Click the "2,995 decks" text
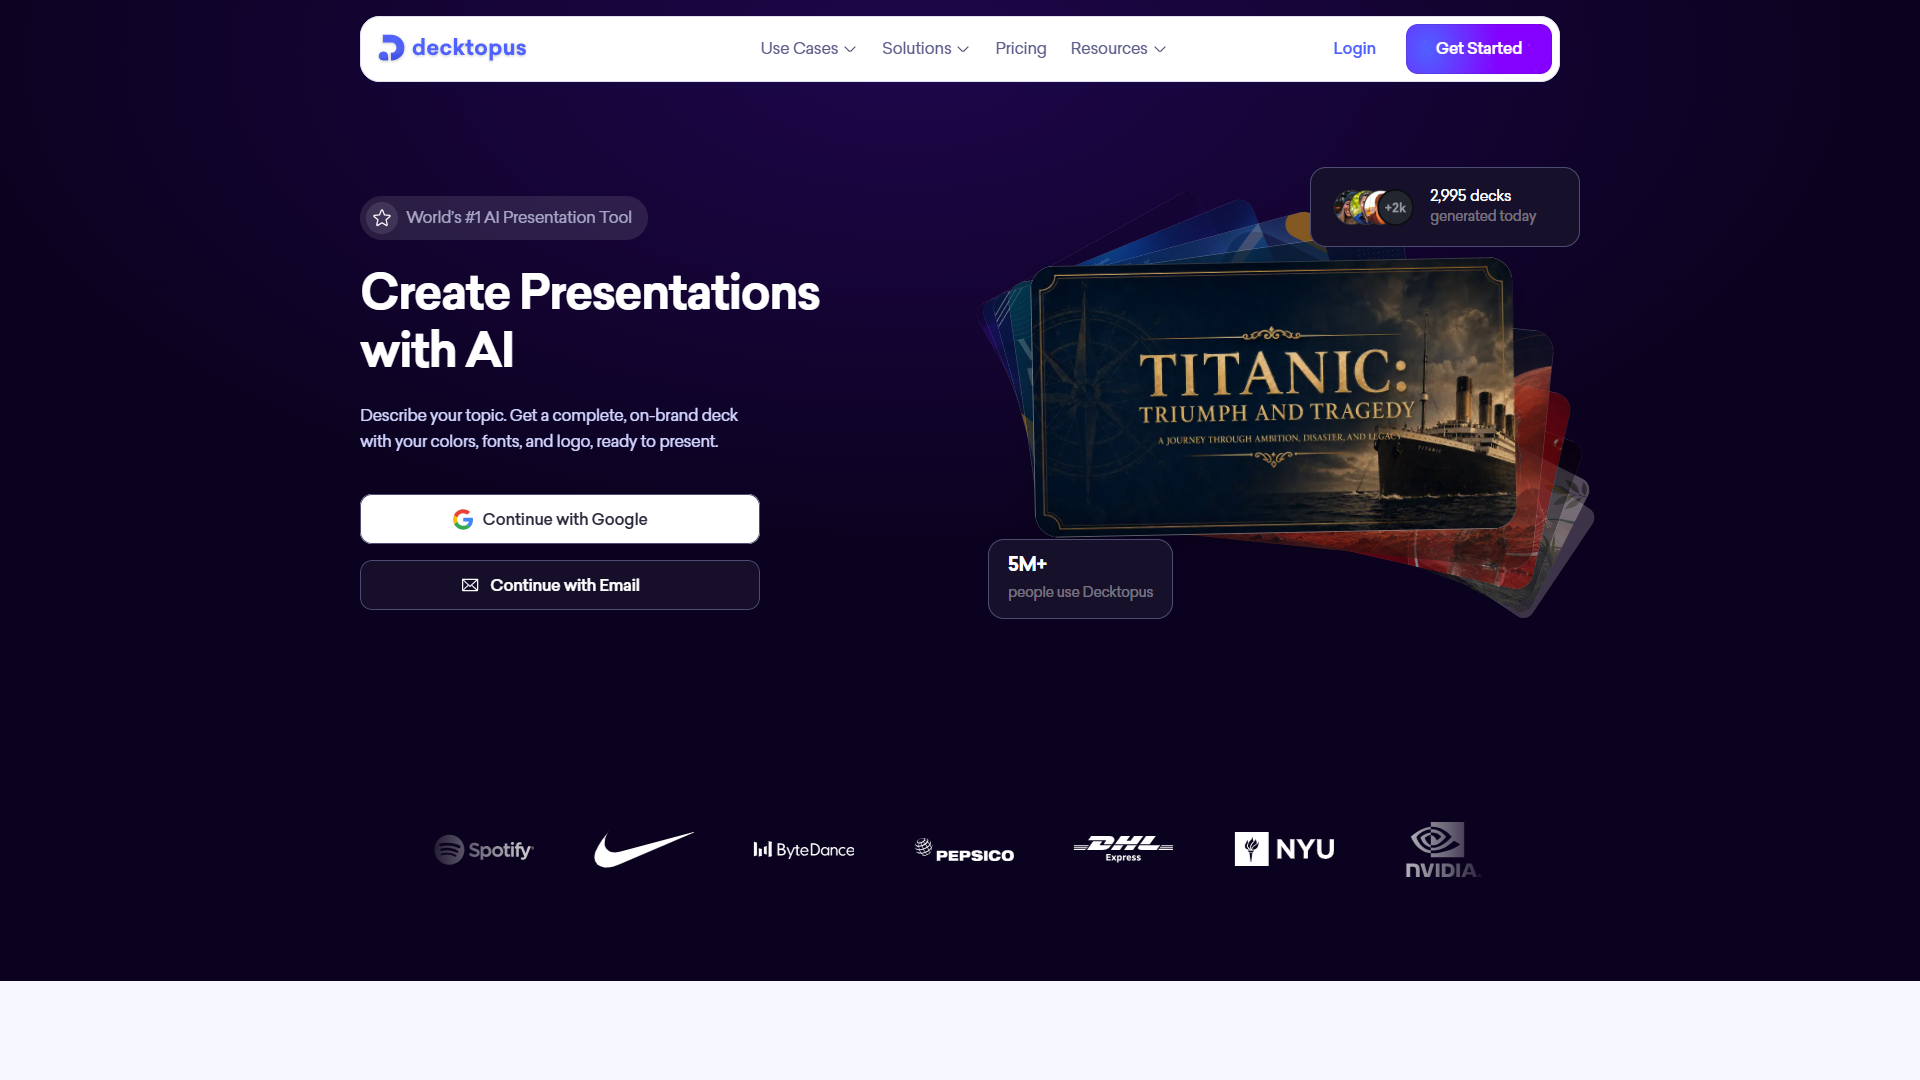The width and height of the screenshot is (1920, 1080). coord(1470,196)
